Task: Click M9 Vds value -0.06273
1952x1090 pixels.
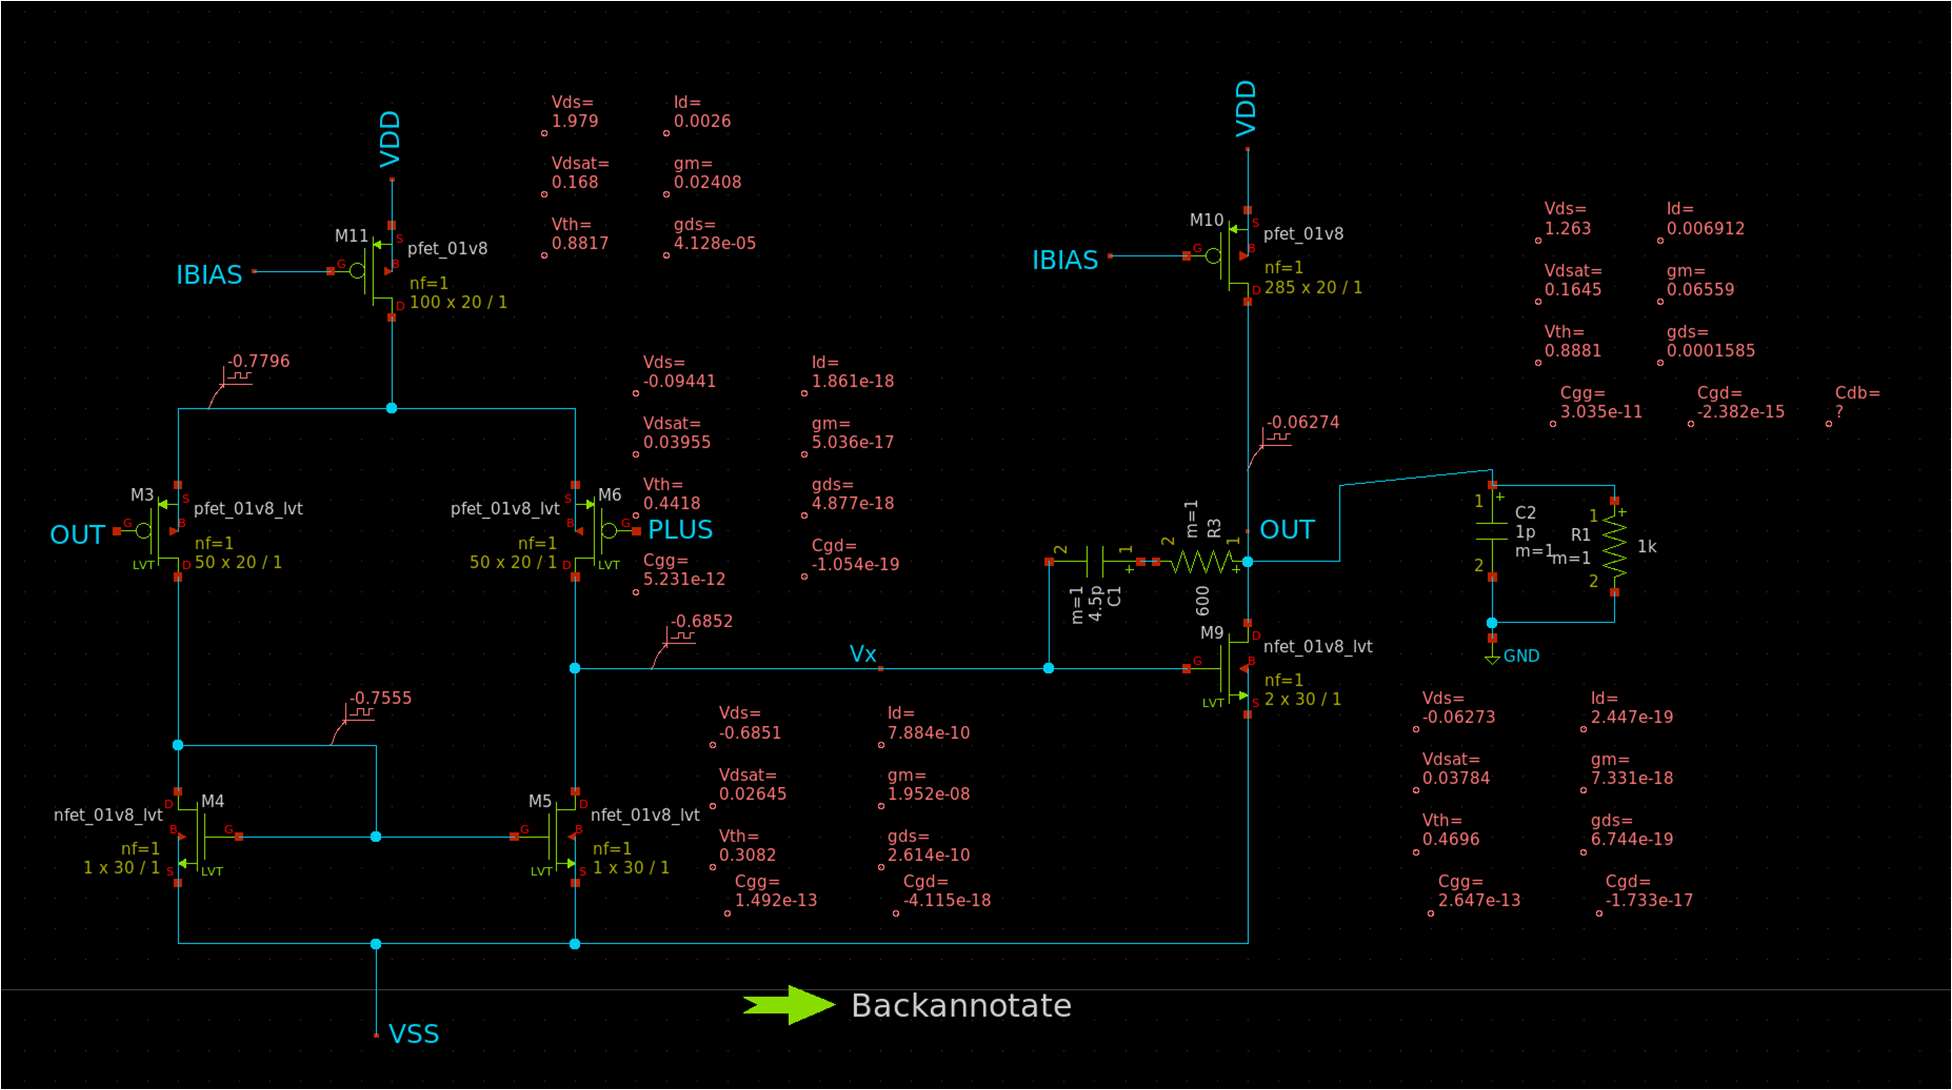Action: click(1459, 717)
